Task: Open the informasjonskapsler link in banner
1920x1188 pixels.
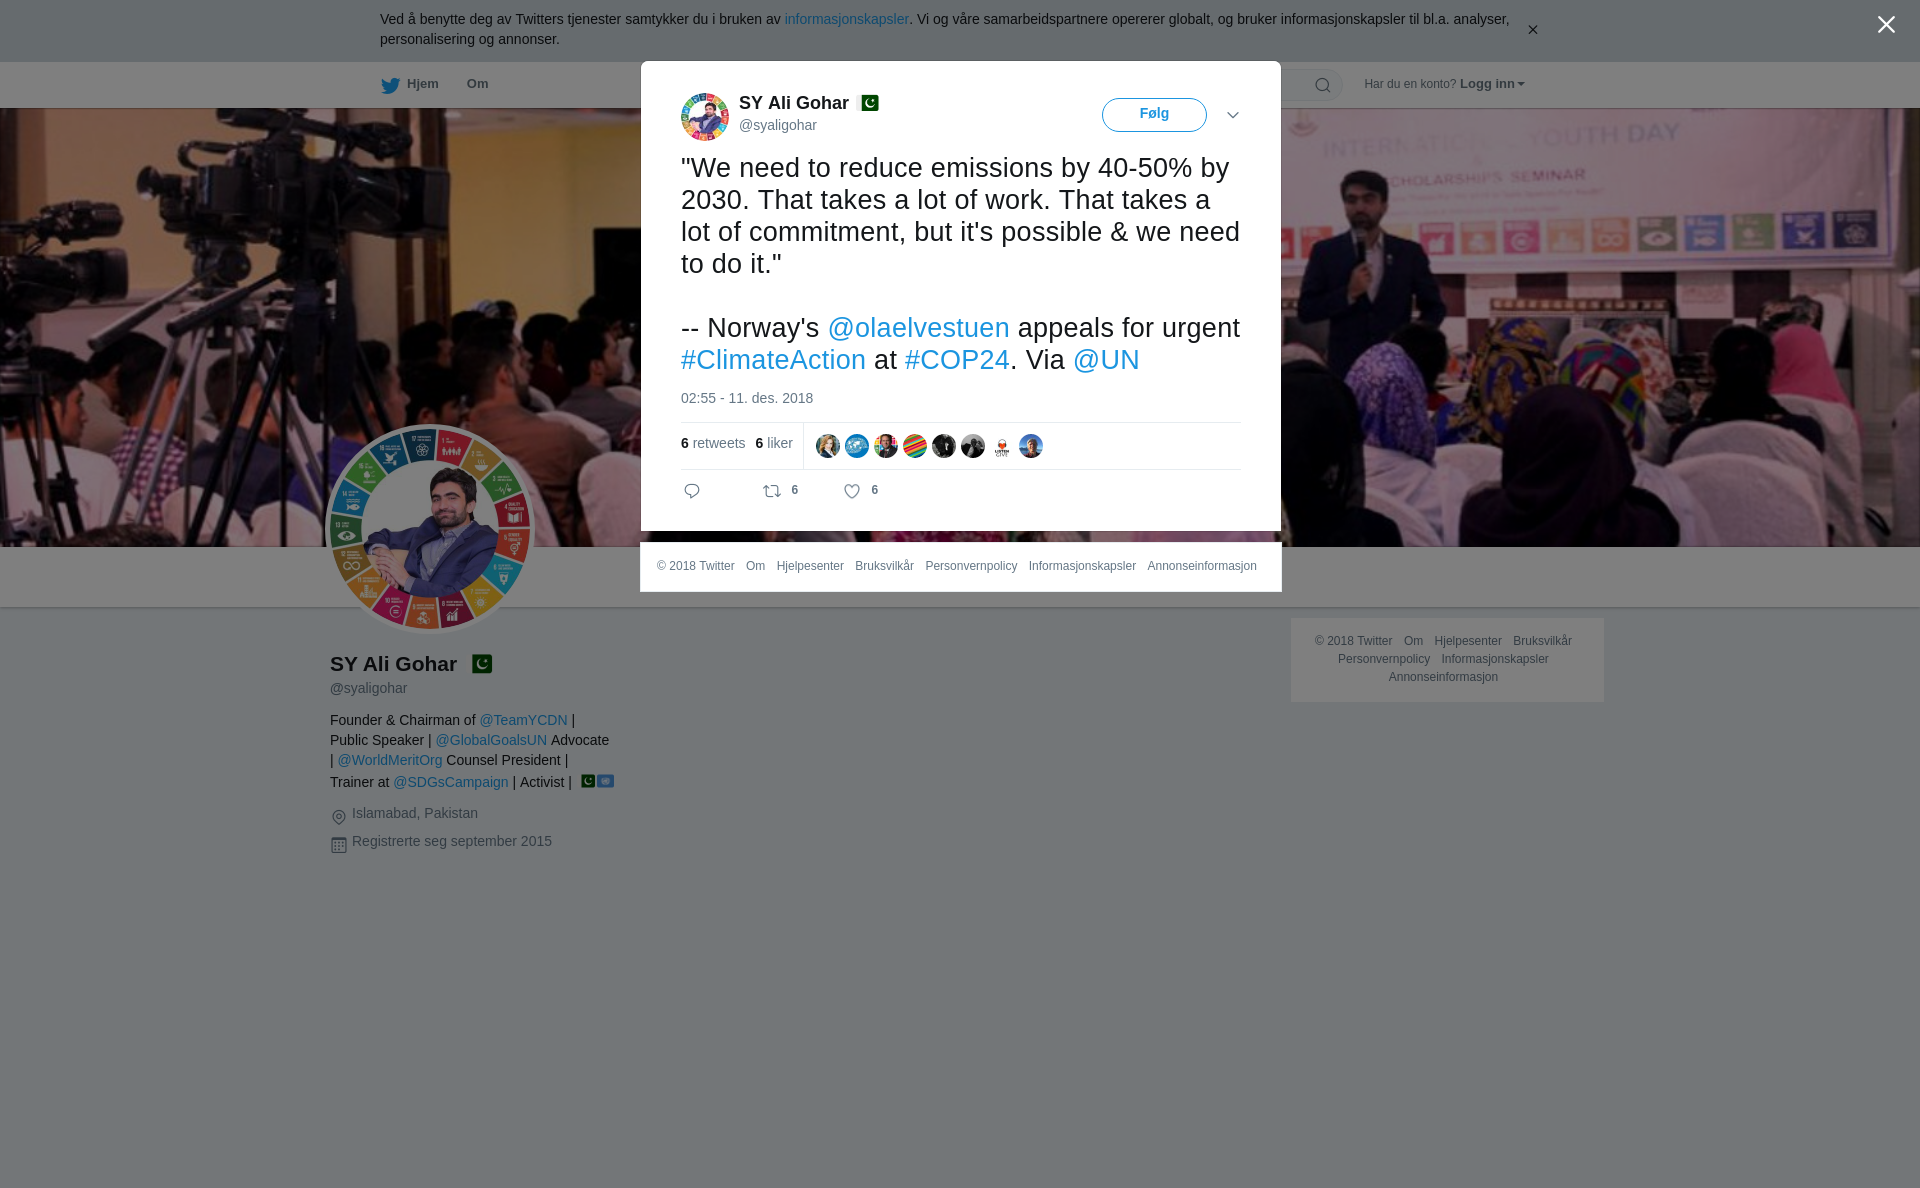Action: click(846, 19)
